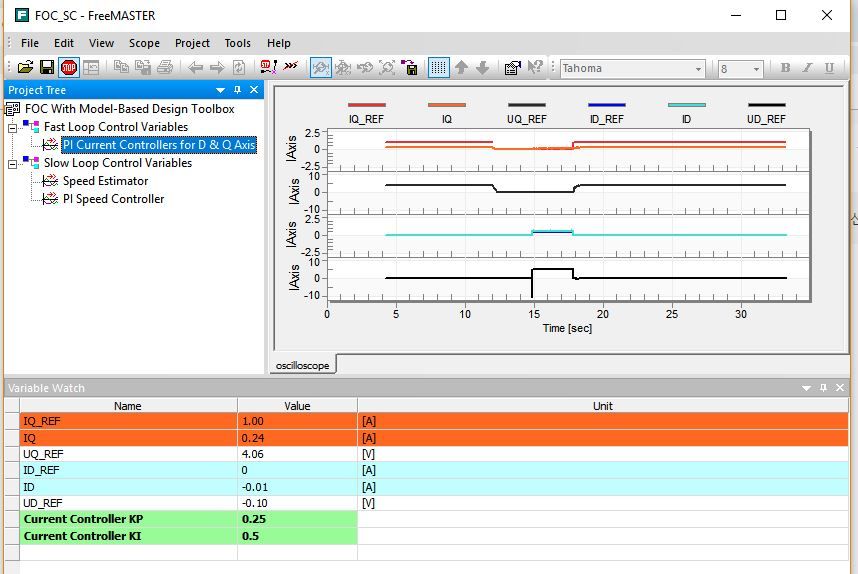This screenshot has width=858, height=574.
Task: Click the second scope cursor icon
Action: tap(343, 68)
